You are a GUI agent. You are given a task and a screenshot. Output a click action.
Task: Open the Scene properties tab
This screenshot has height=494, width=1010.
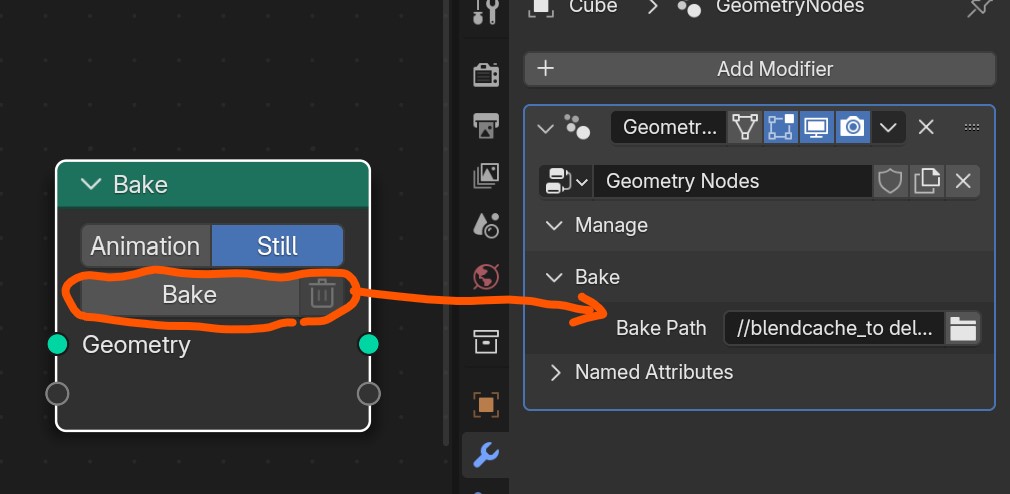486,225
